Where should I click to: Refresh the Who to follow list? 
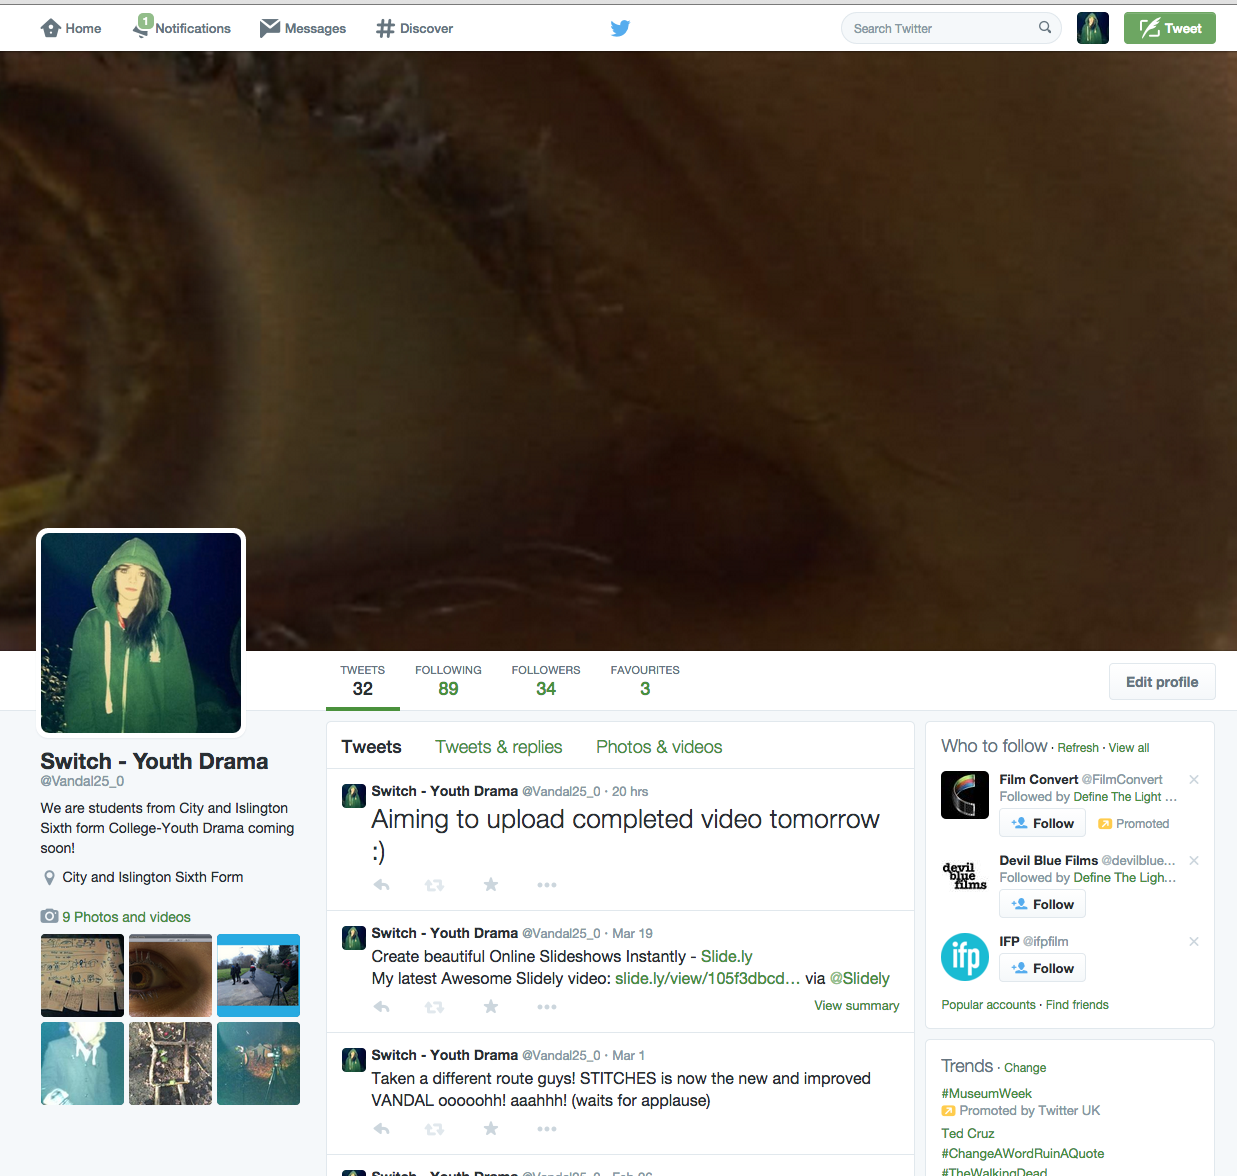(x=1078, y=748)
